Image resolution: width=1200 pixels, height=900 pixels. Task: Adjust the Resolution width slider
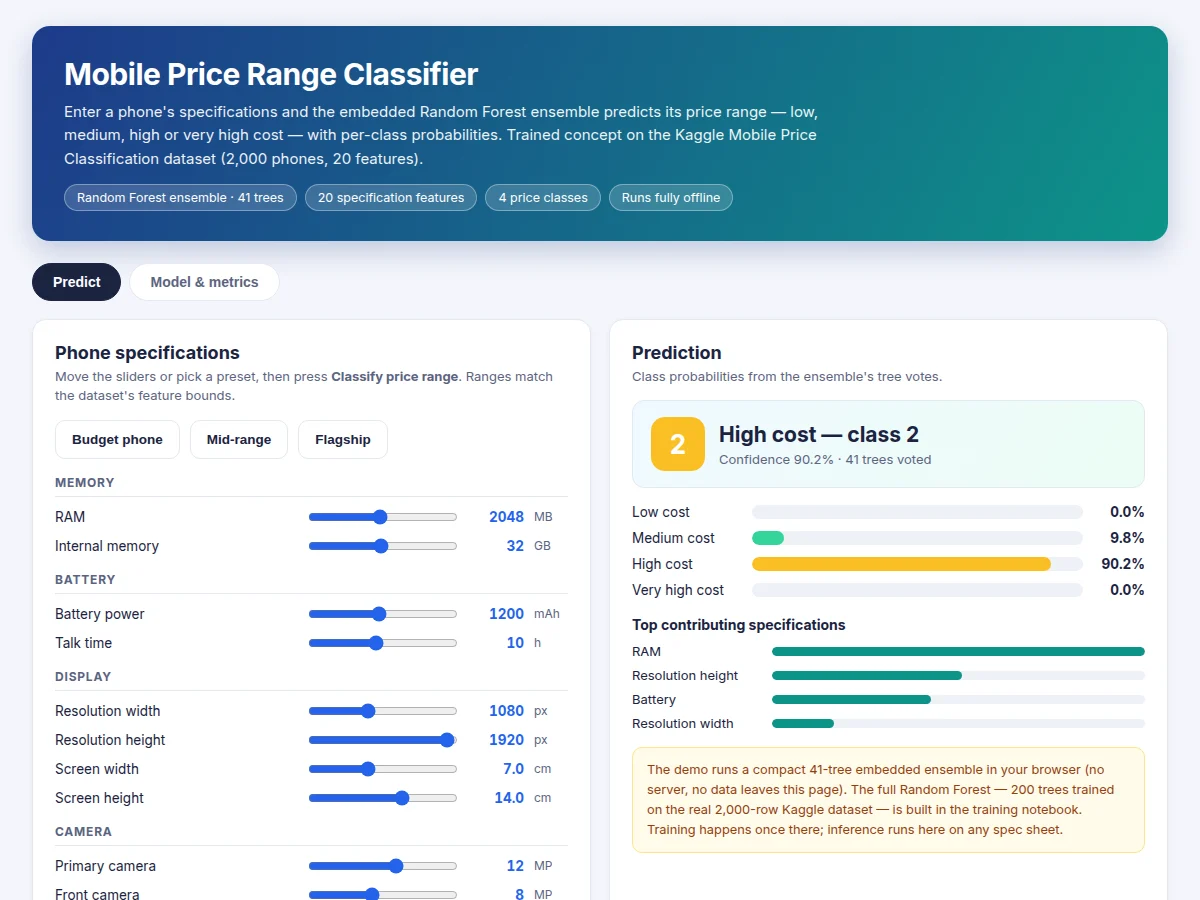[383, 711]
